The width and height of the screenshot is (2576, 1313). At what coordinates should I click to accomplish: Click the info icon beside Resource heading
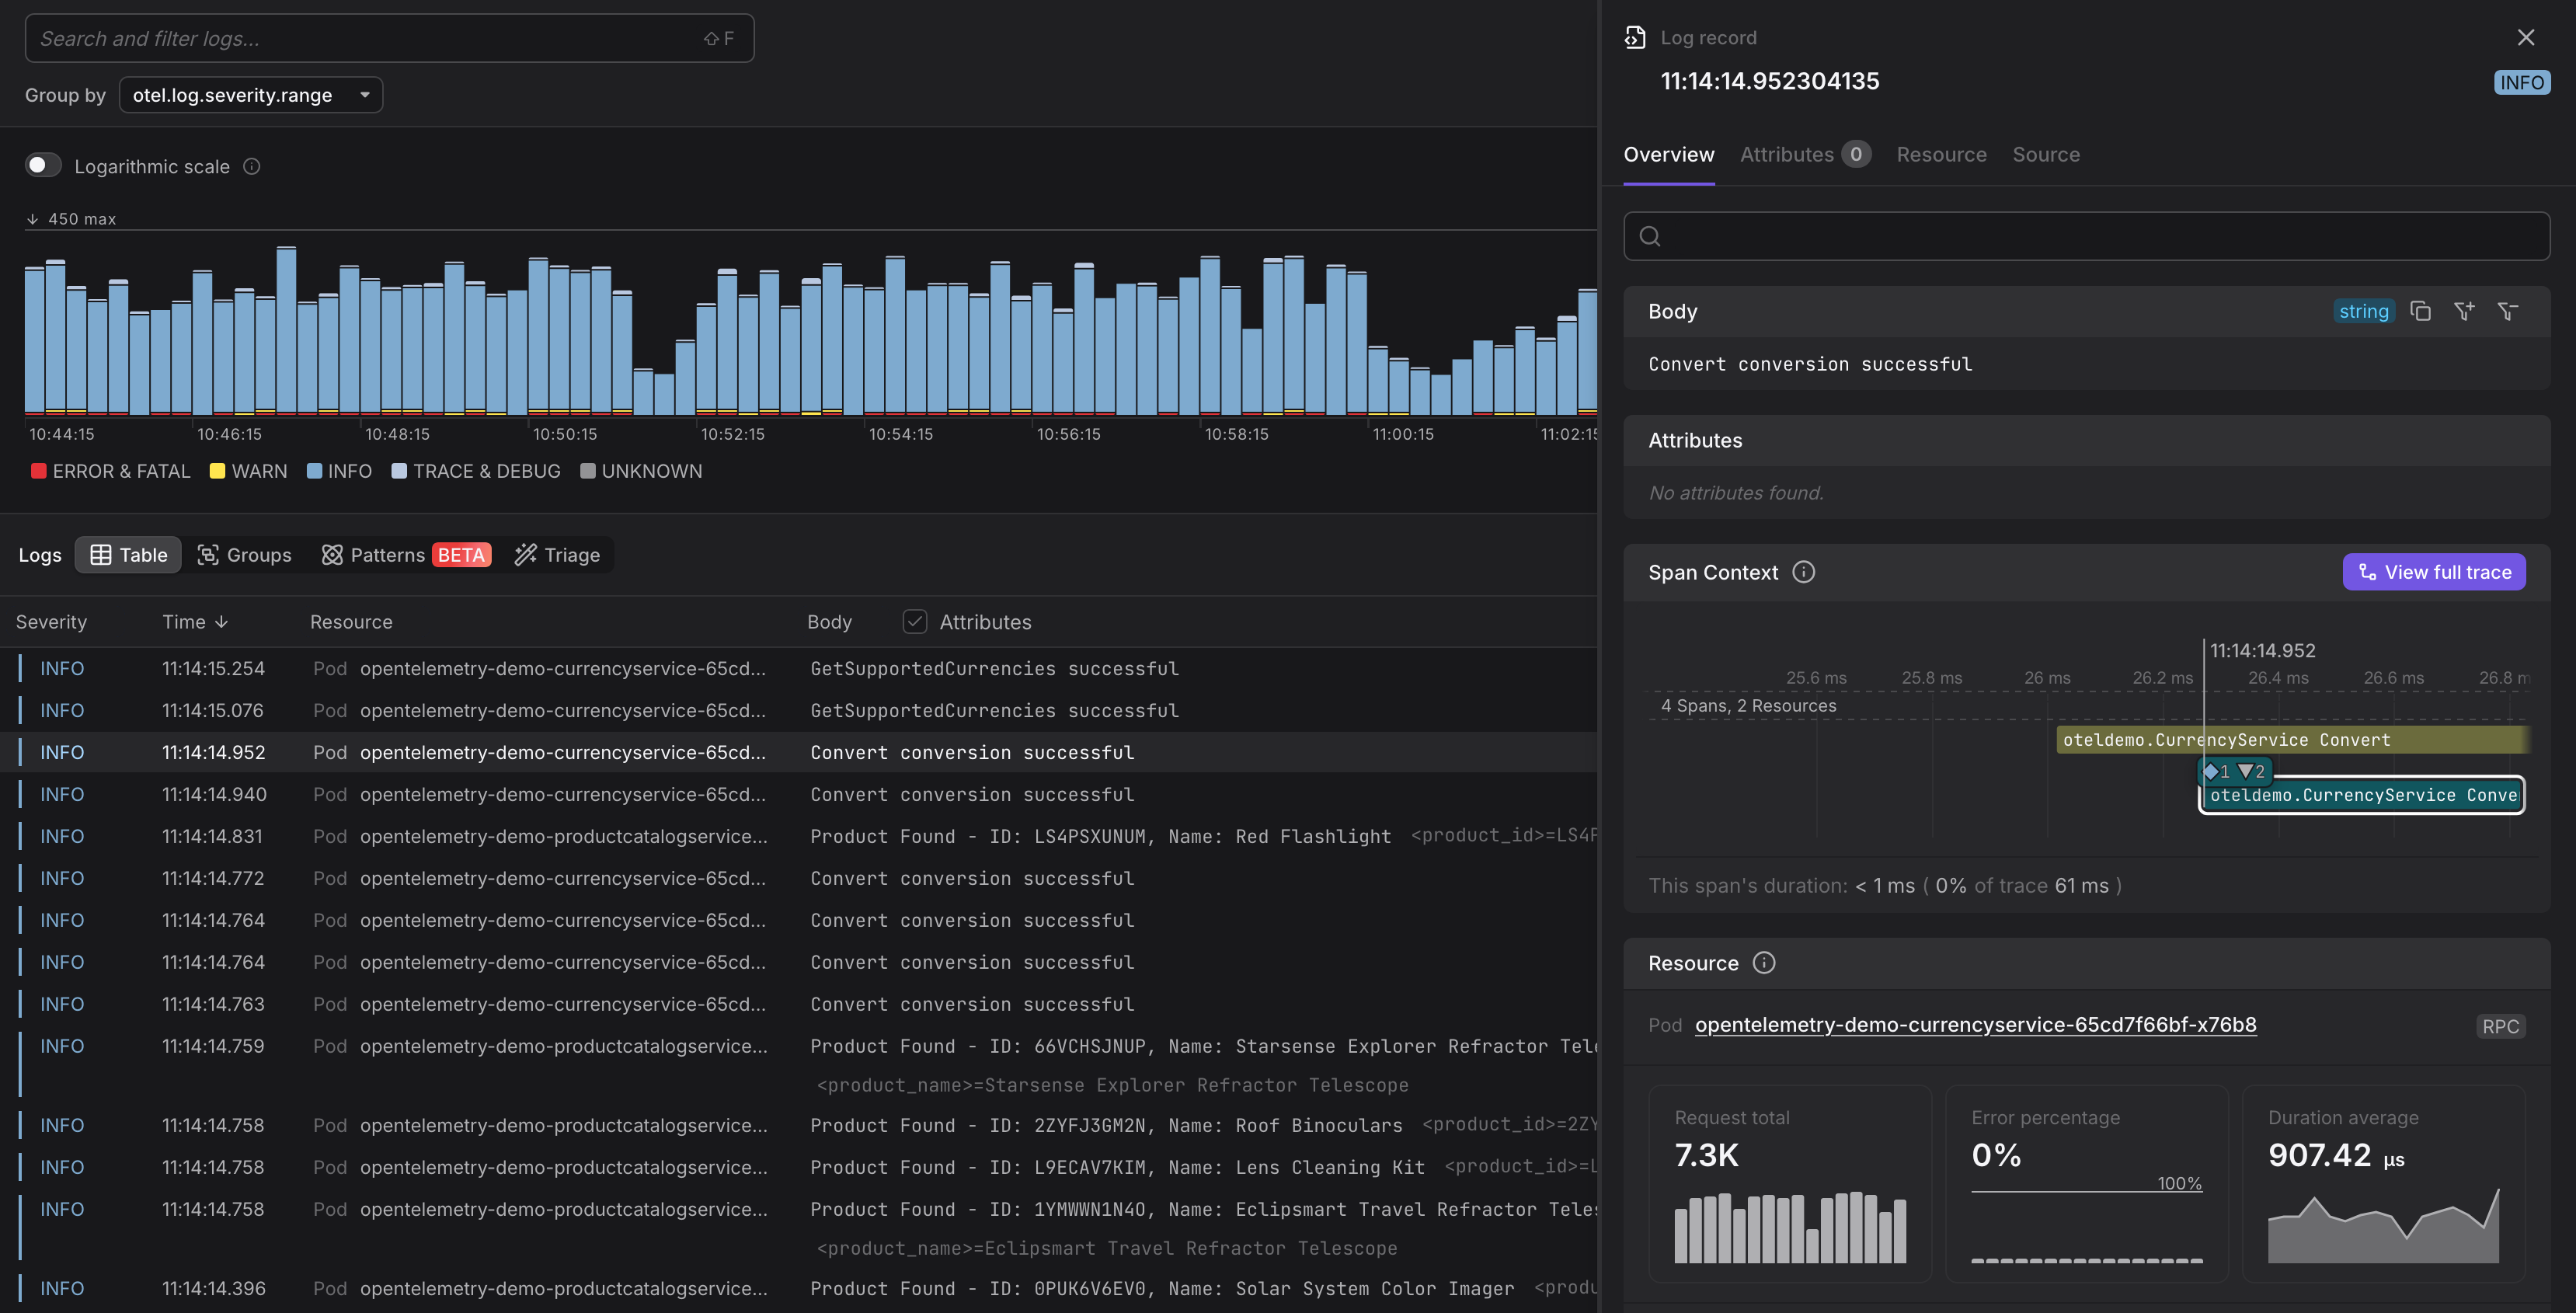pyautogui.click(x=1764, y=963)
